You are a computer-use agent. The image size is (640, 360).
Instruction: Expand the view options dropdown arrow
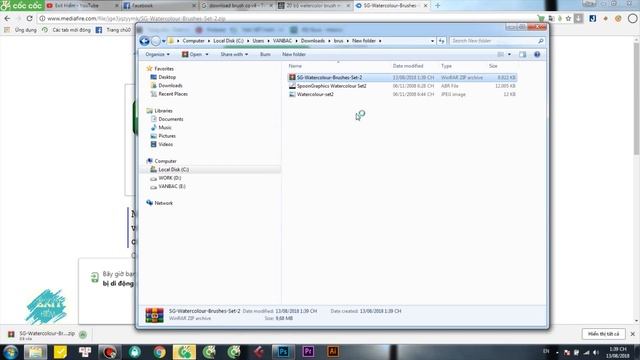pos(509,54)
